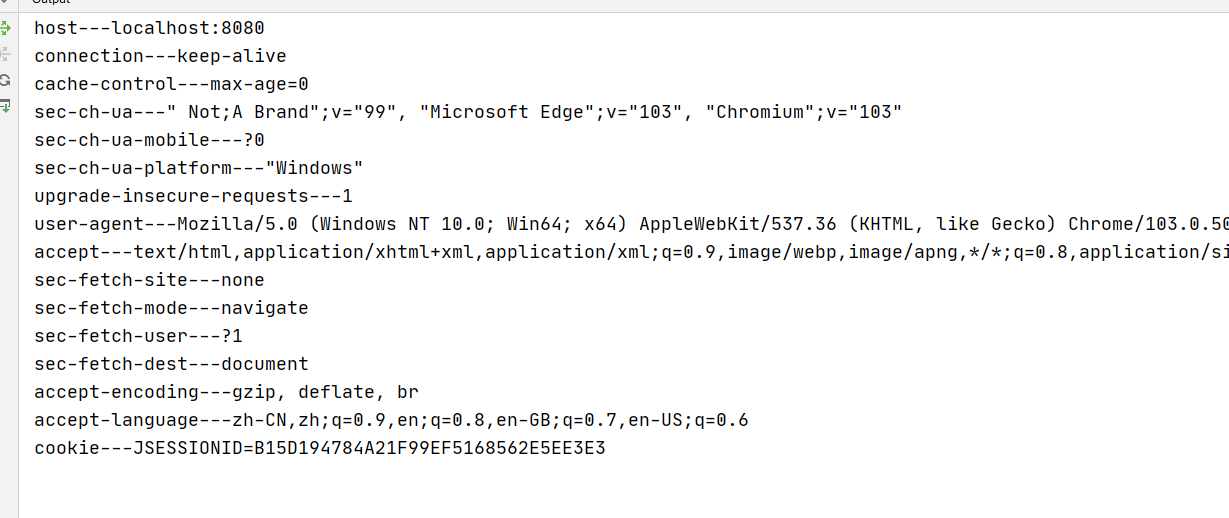This screenshot has width=1229, height=518.
Task: Click the upgrade-insecure-requests---1 line
Action: [193, 196]
